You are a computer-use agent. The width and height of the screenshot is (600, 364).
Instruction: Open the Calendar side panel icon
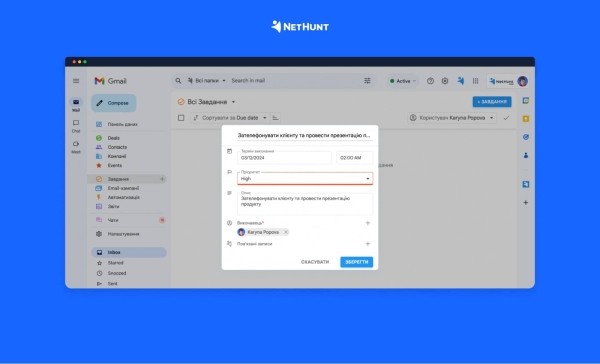526,101
